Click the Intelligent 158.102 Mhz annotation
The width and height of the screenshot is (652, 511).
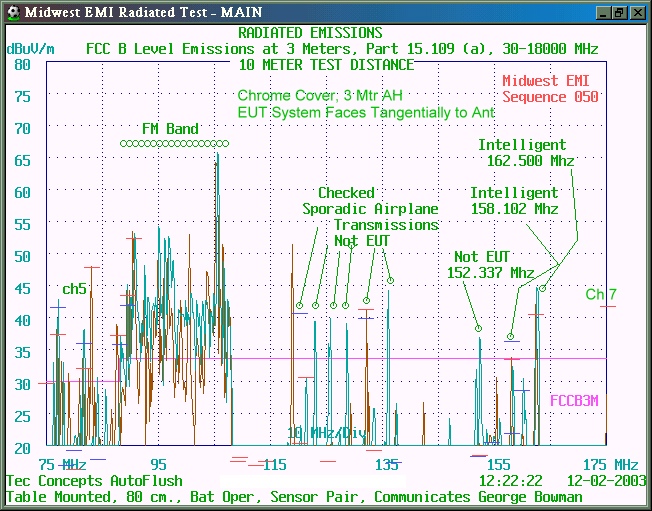pyautogui.click(x=514, y=201)
